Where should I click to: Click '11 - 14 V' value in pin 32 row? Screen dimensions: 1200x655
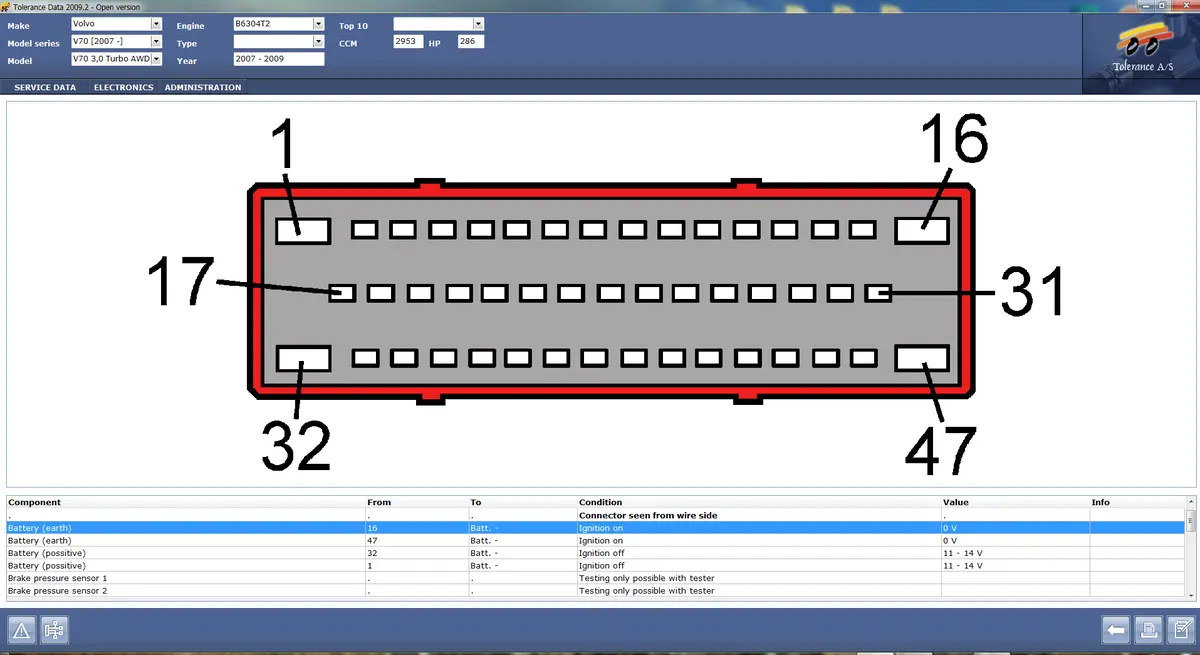click(1014, 553)
